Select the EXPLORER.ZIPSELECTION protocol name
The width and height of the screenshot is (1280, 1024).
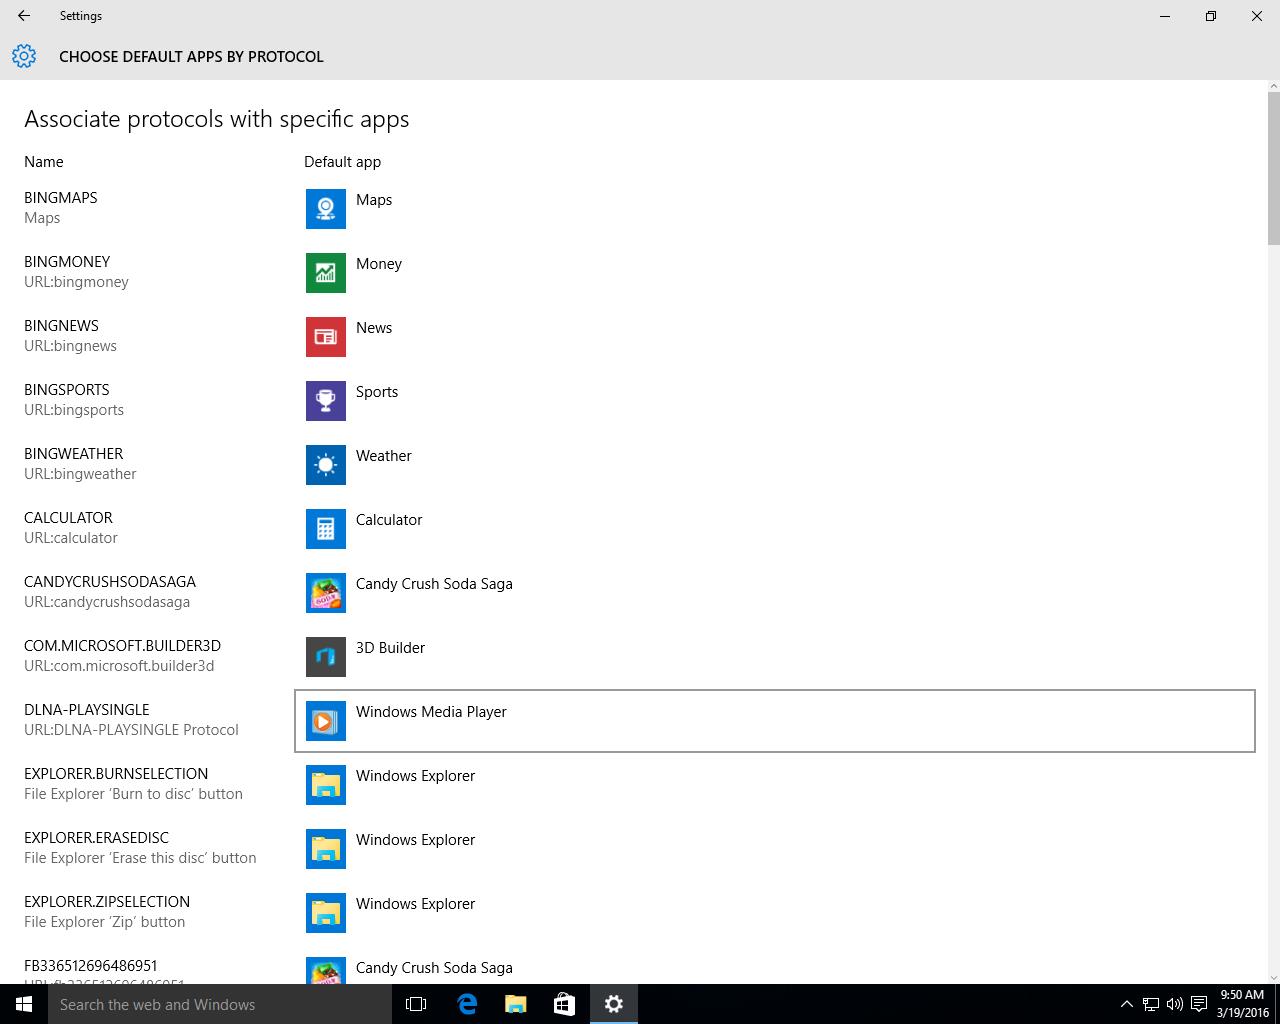point(107,902)
